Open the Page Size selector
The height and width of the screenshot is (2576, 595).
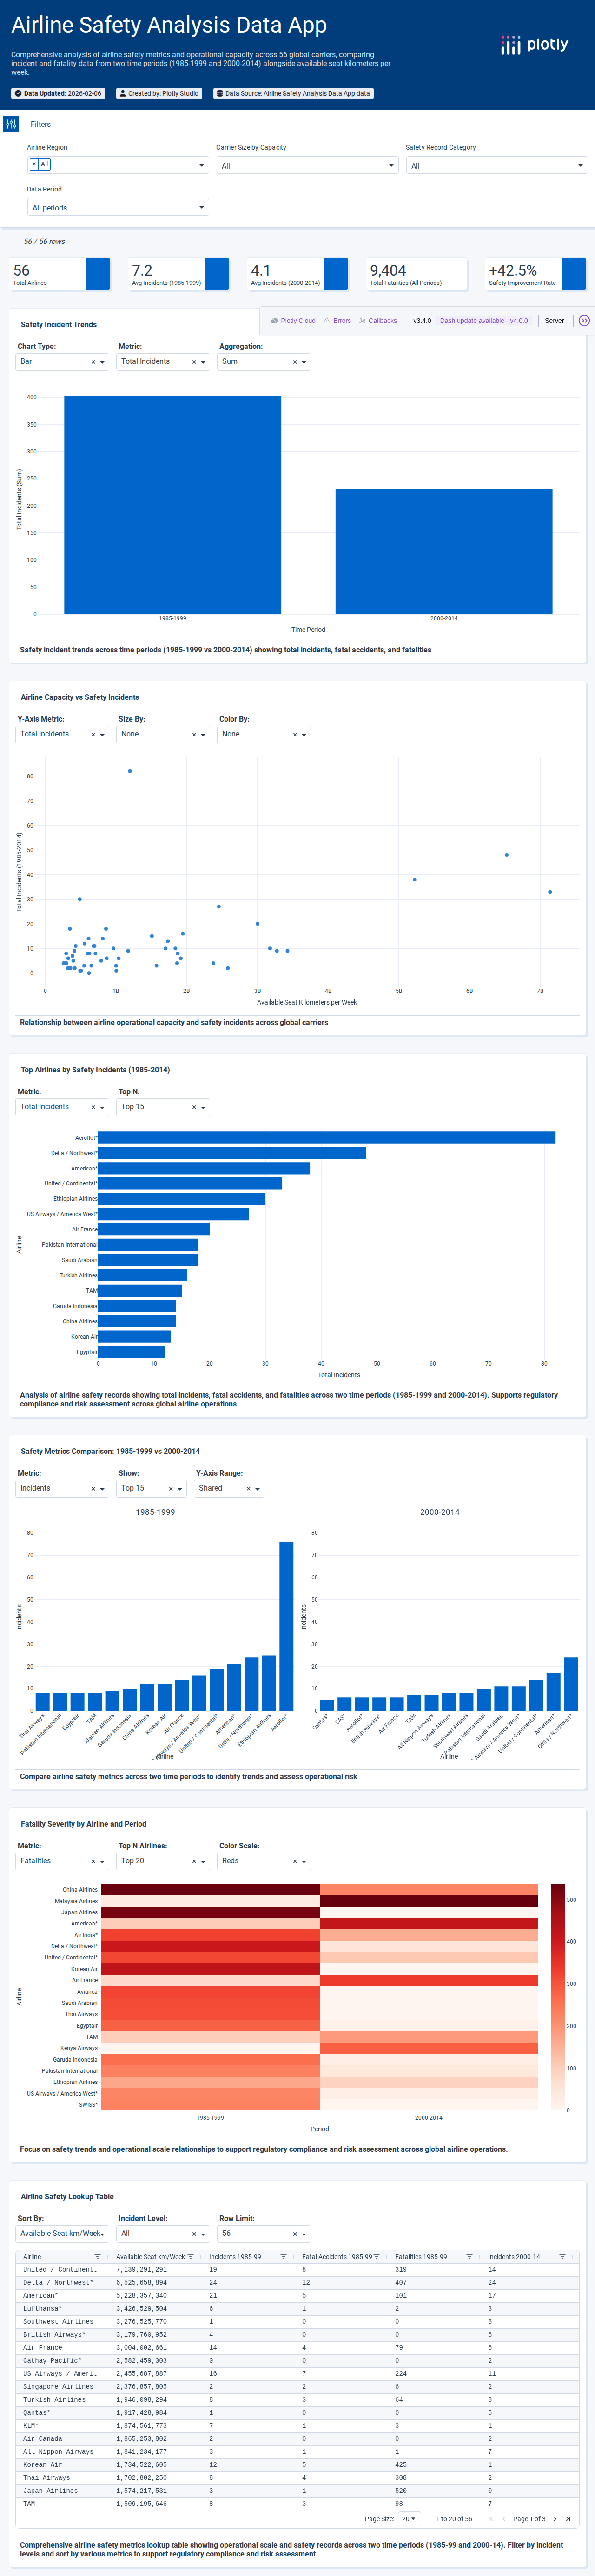409,2519
